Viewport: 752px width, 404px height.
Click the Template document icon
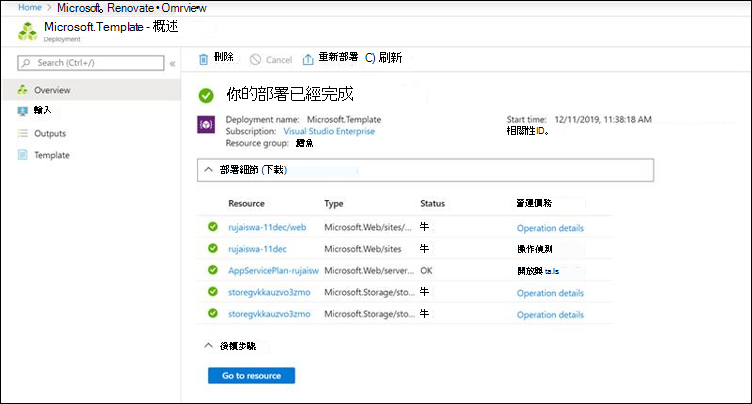click(23, 155)
